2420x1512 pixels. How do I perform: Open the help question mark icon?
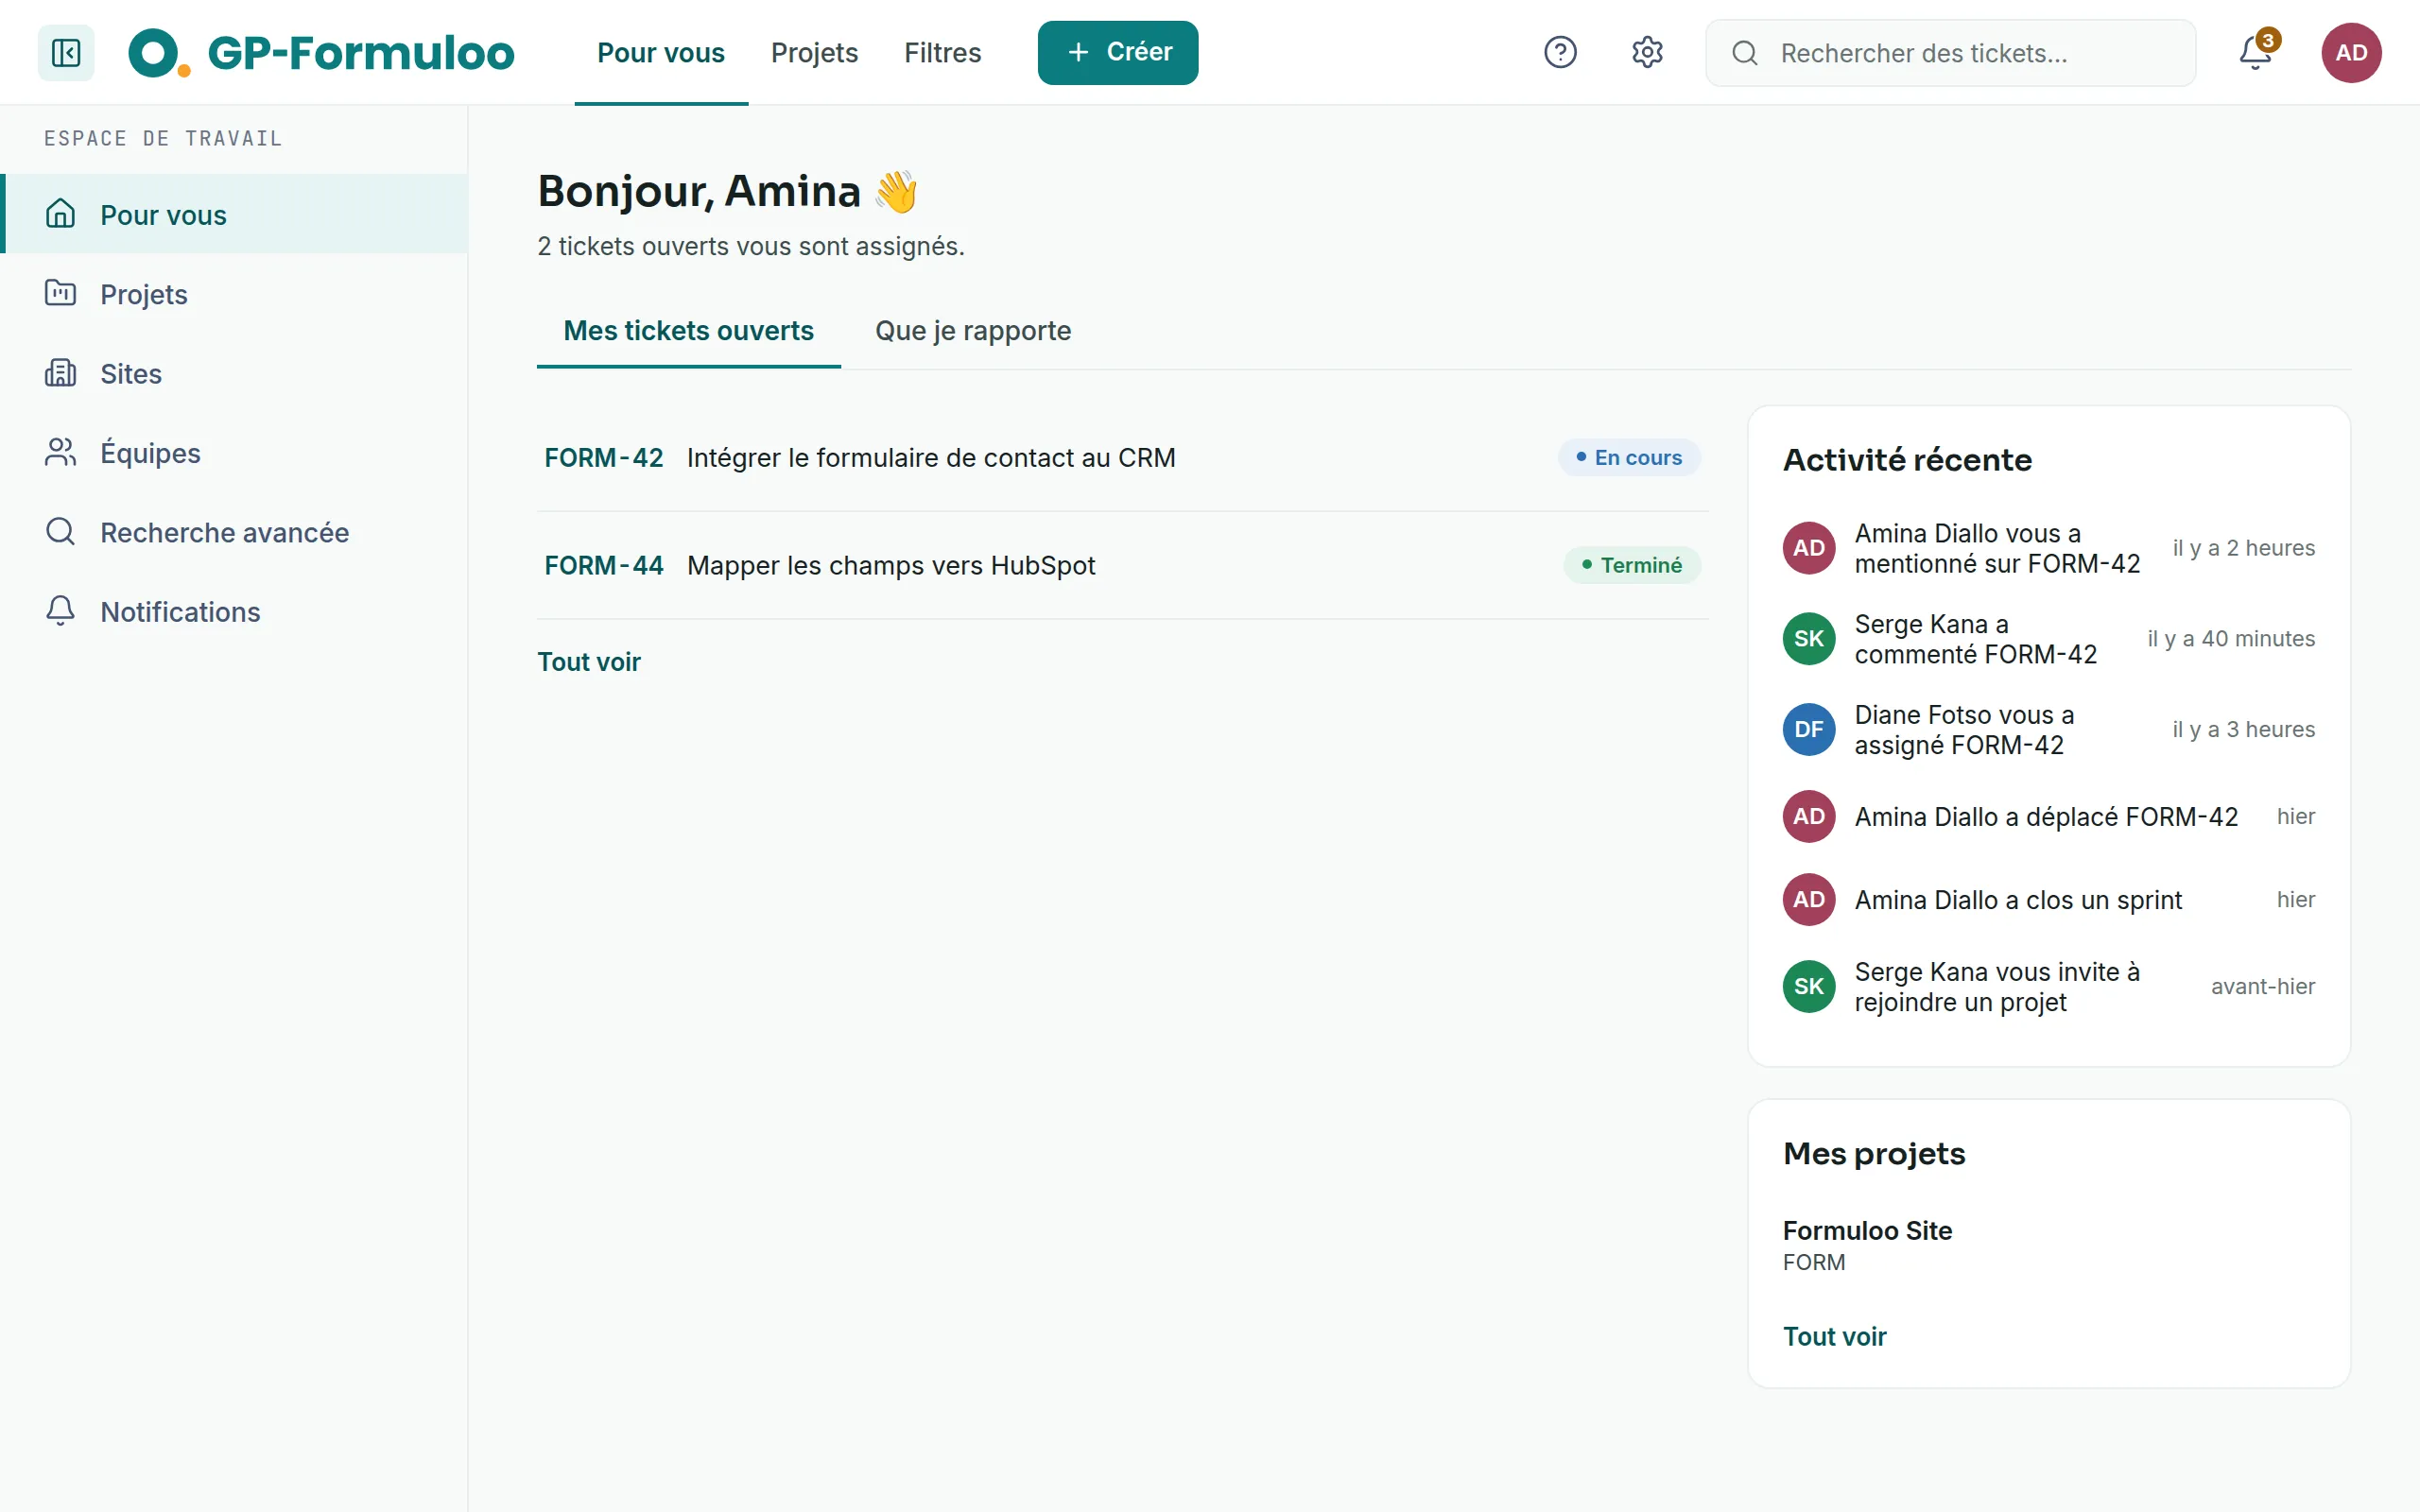coord(1560,52)
